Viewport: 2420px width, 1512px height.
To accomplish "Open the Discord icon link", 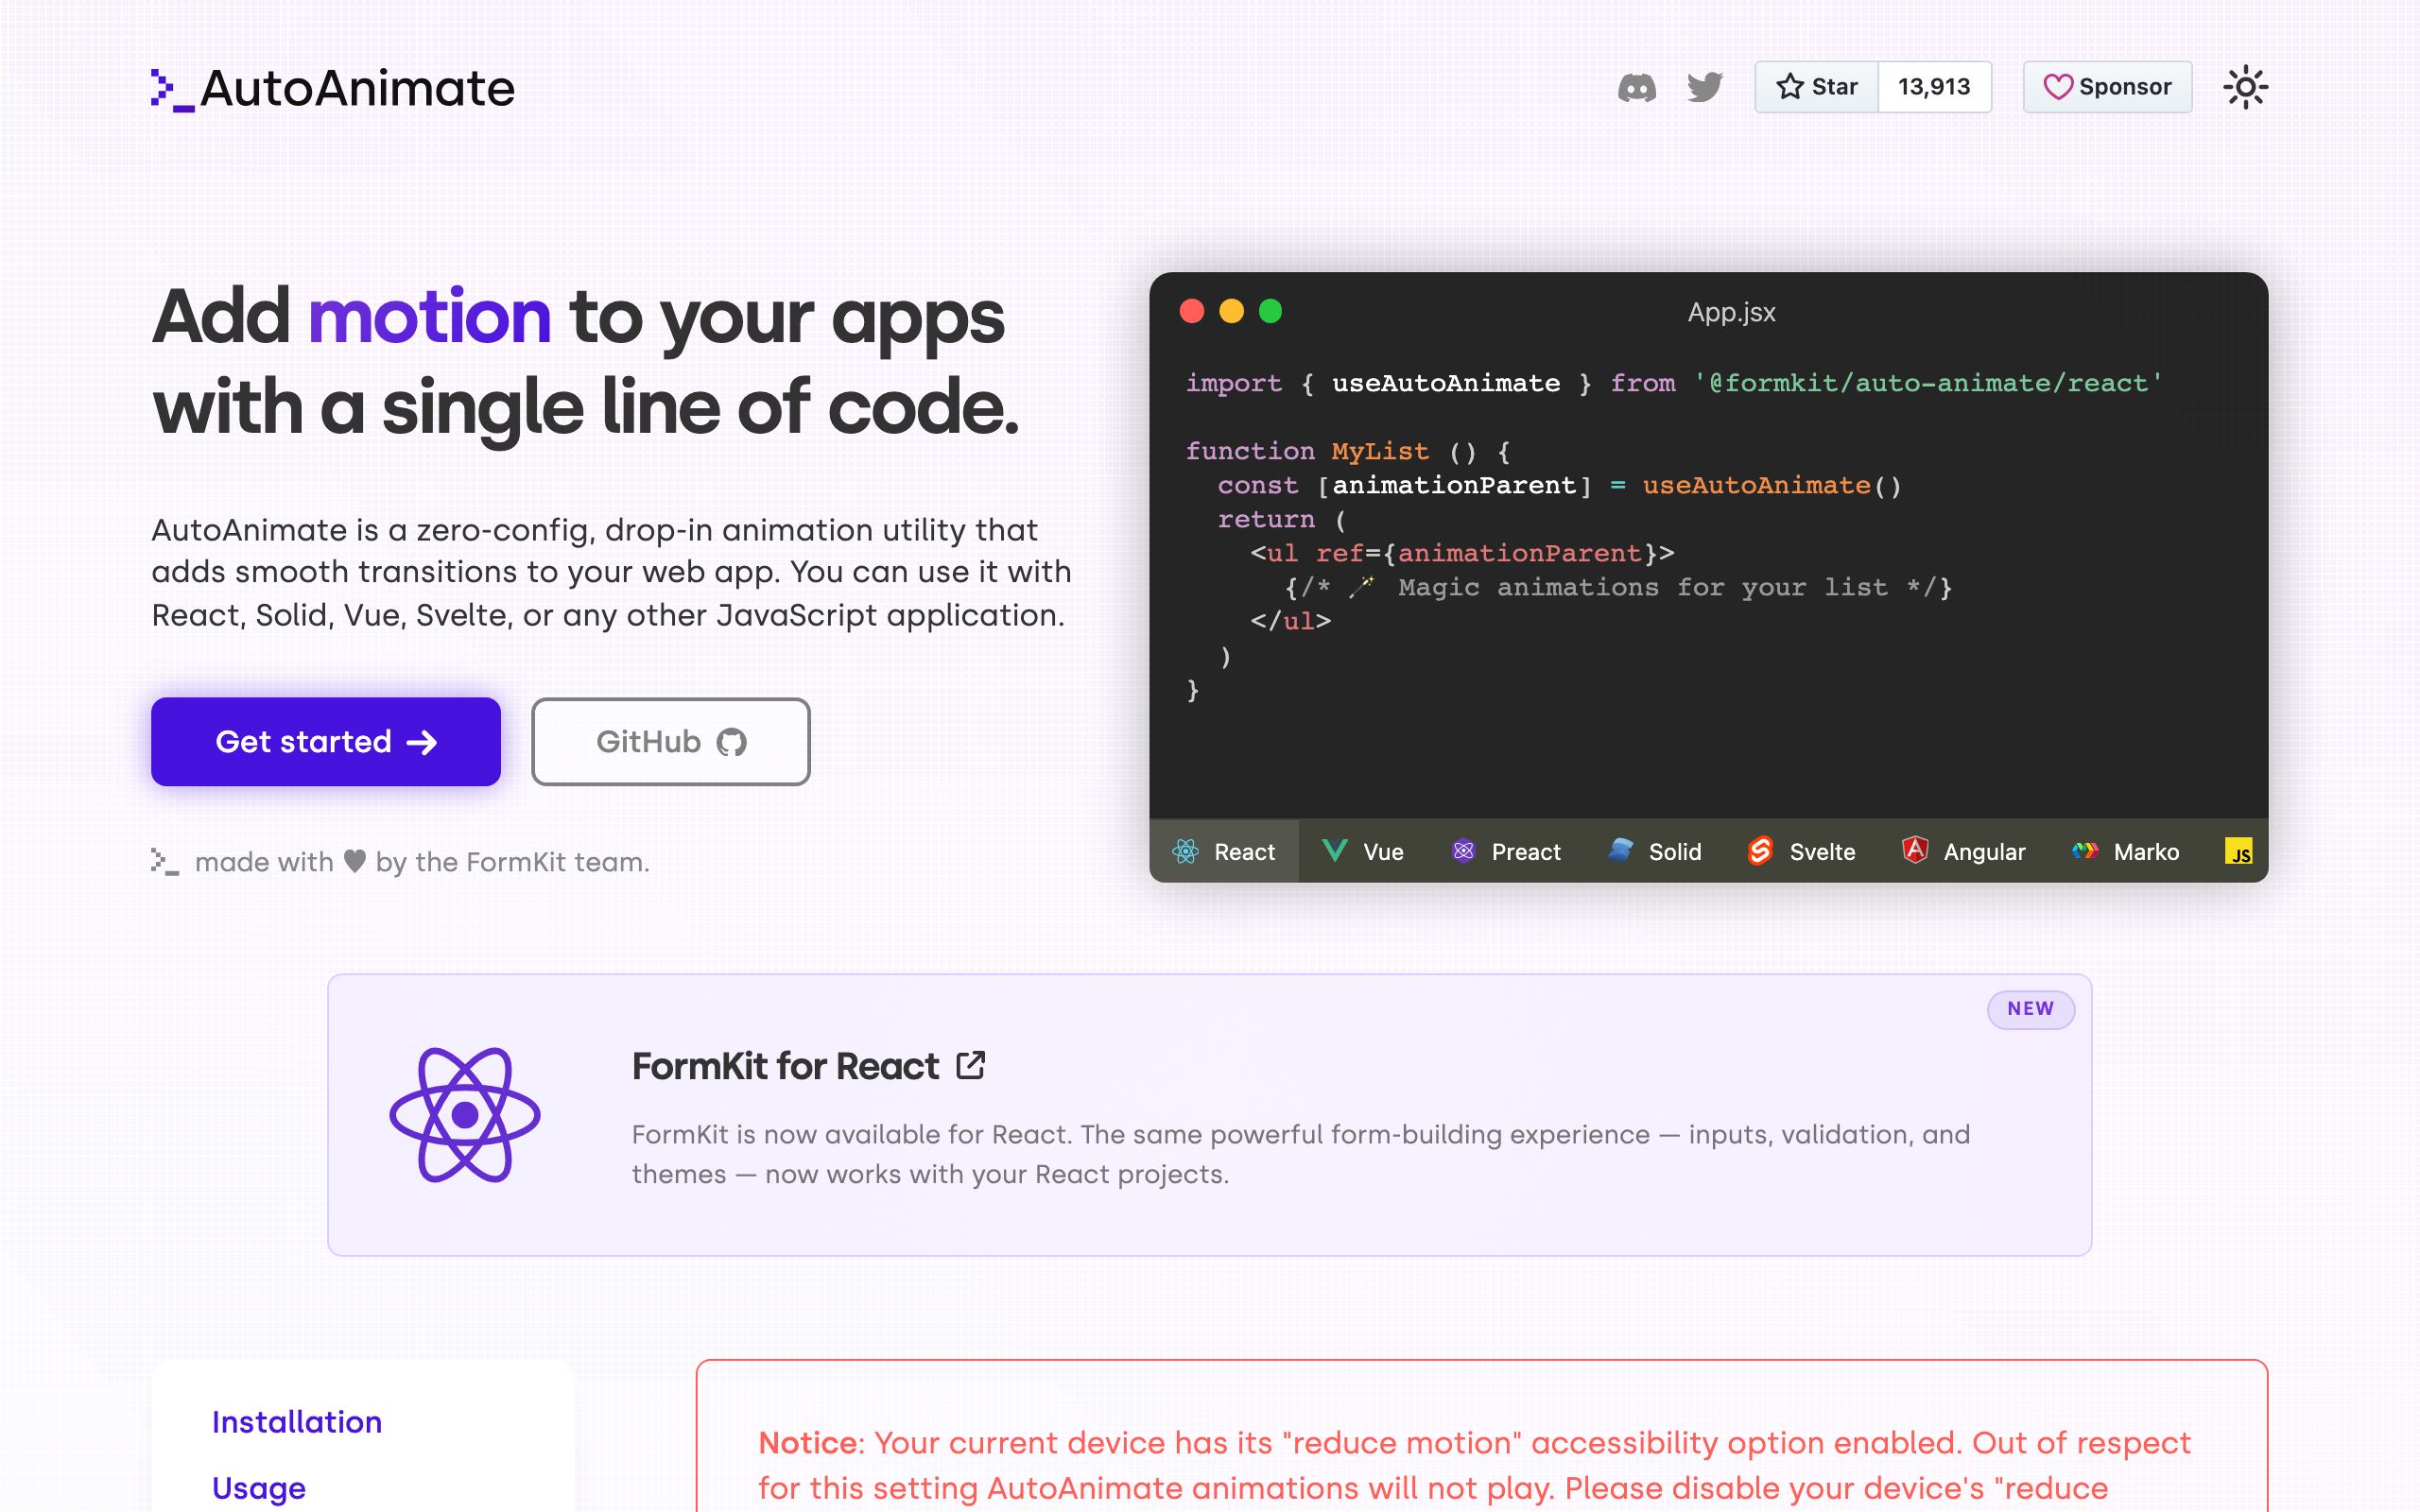I will 1637,87.
